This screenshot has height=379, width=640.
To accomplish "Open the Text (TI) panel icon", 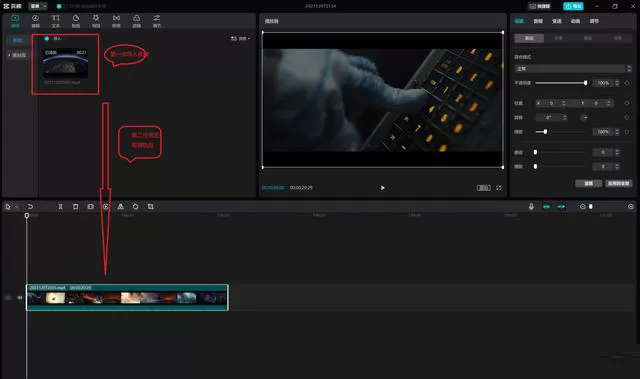I will (x=56, y=21).
